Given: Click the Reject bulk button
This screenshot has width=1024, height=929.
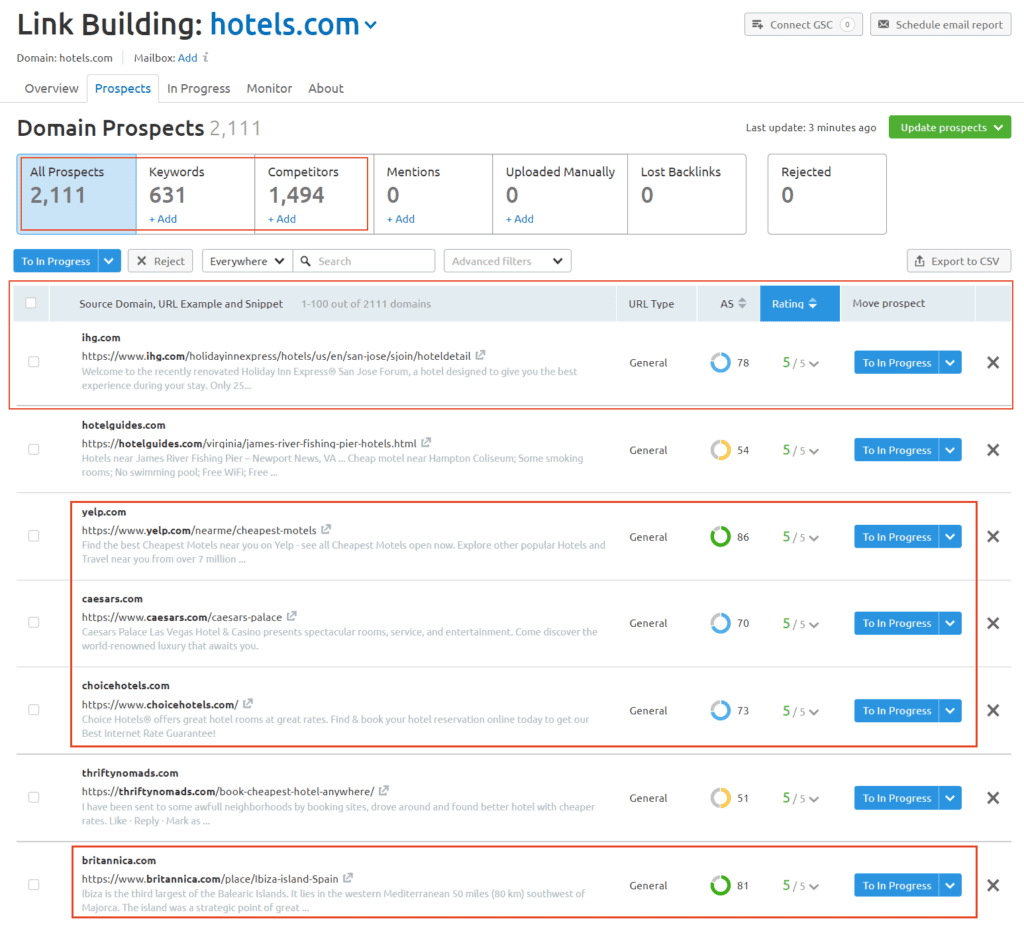Looking at the screenshot, I should tap(161, 261).
